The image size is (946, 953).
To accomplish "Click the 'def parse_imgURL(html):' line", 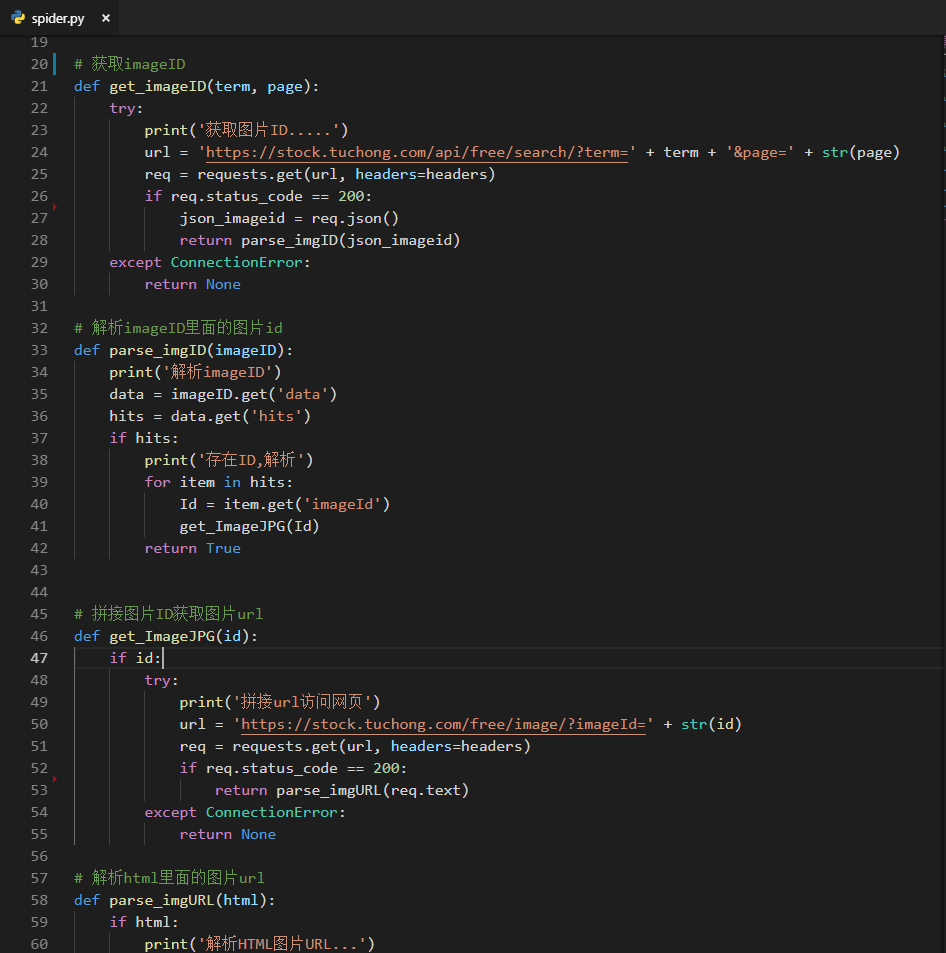I will click(174, 900).
